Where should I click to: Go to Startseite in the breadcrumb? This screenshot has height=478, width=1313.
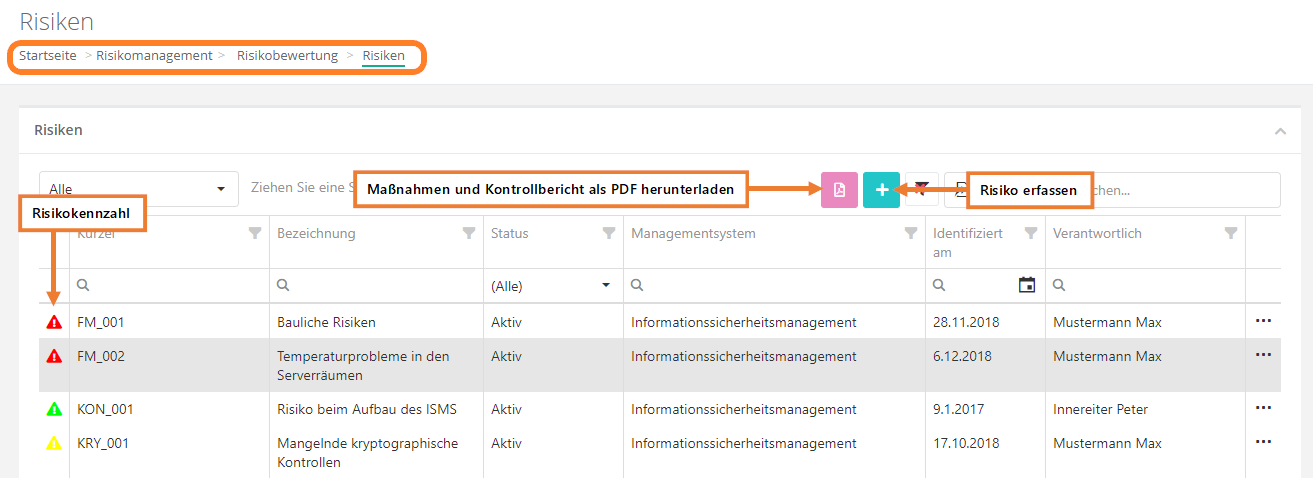[48, 56]
